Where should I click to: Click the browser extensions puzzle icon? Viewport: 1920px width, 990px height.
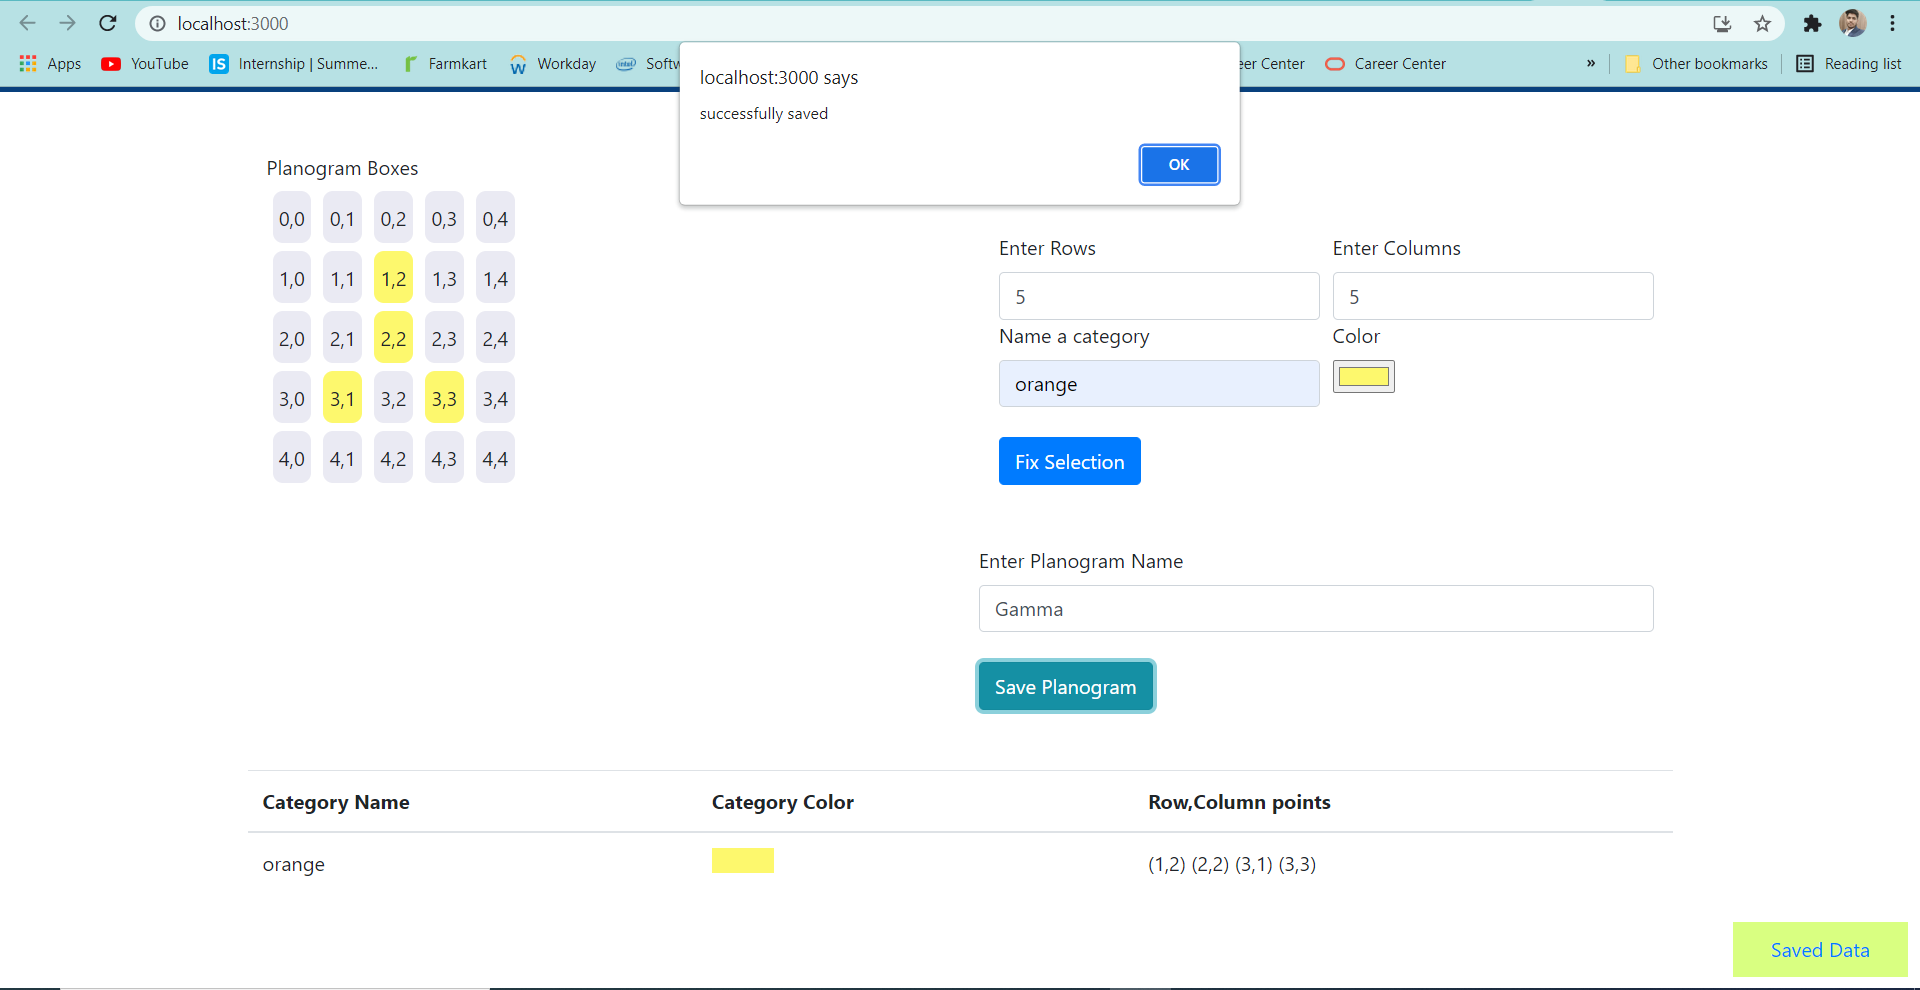(1812, 23)
